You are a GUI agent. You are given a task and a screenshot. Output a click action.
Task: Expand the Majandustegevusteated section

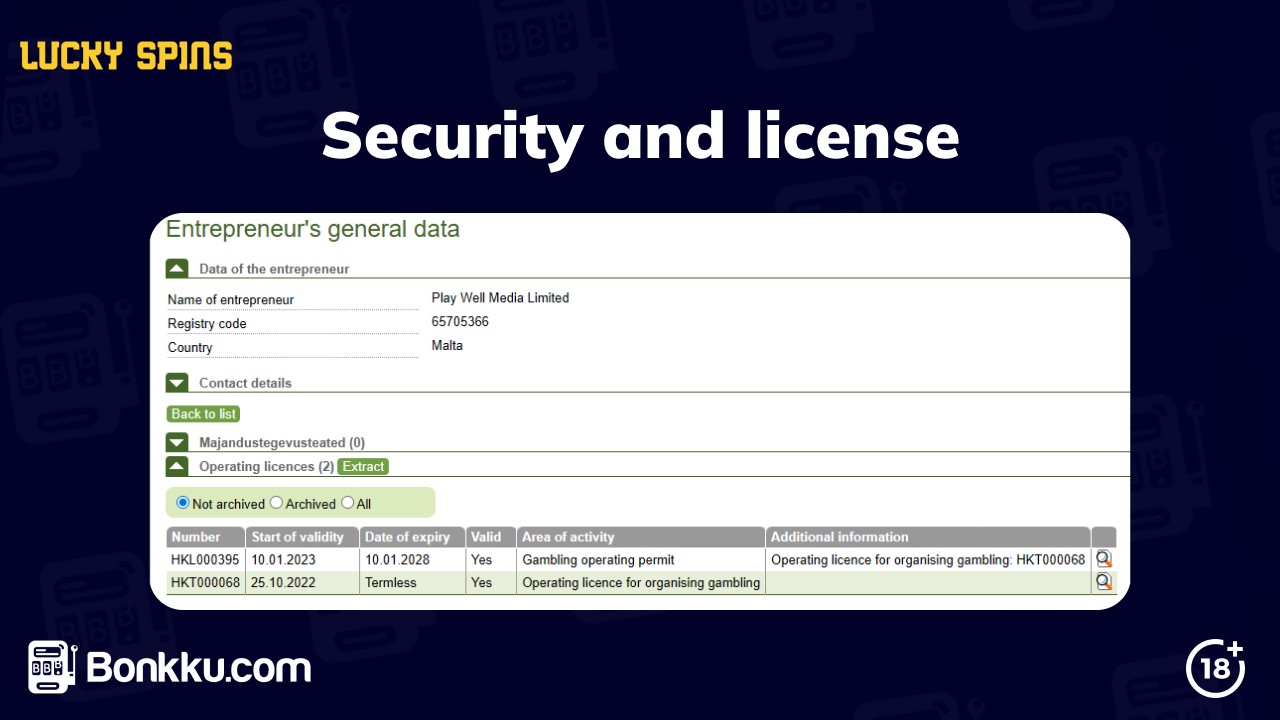(x=177, y=442)
